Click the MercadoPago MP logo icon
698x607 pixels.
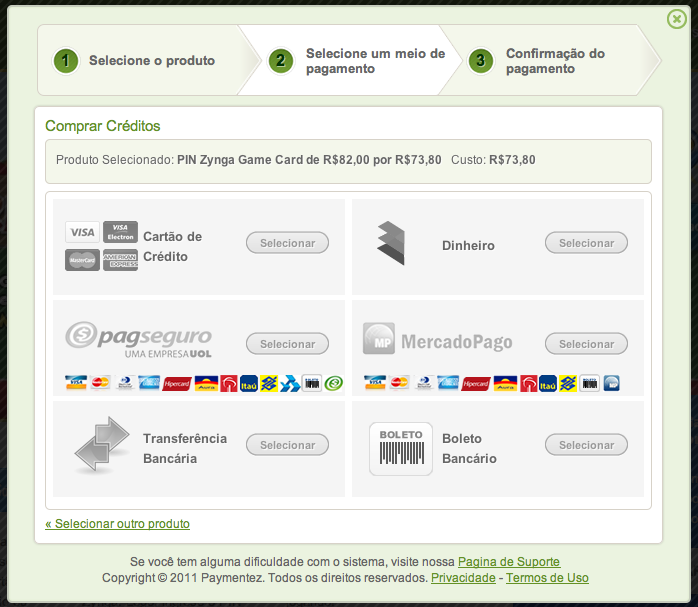379,338
